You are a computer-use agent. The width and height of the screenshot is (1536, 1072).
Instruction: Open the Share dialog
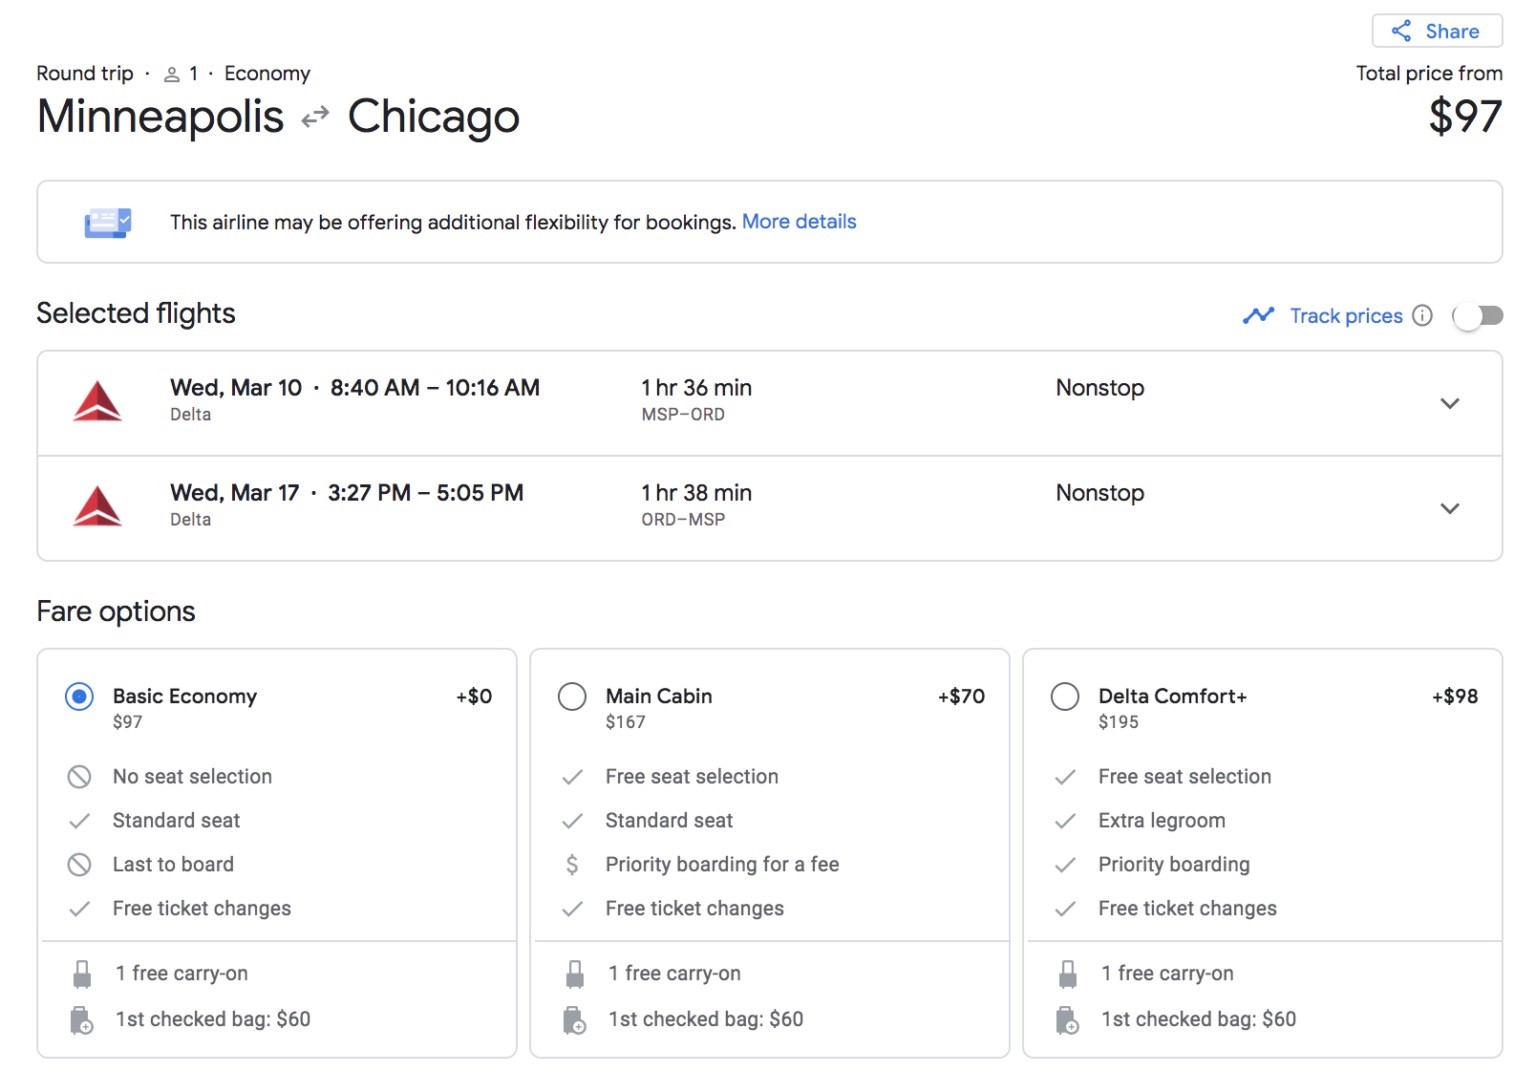click(x=1437, y=30)
